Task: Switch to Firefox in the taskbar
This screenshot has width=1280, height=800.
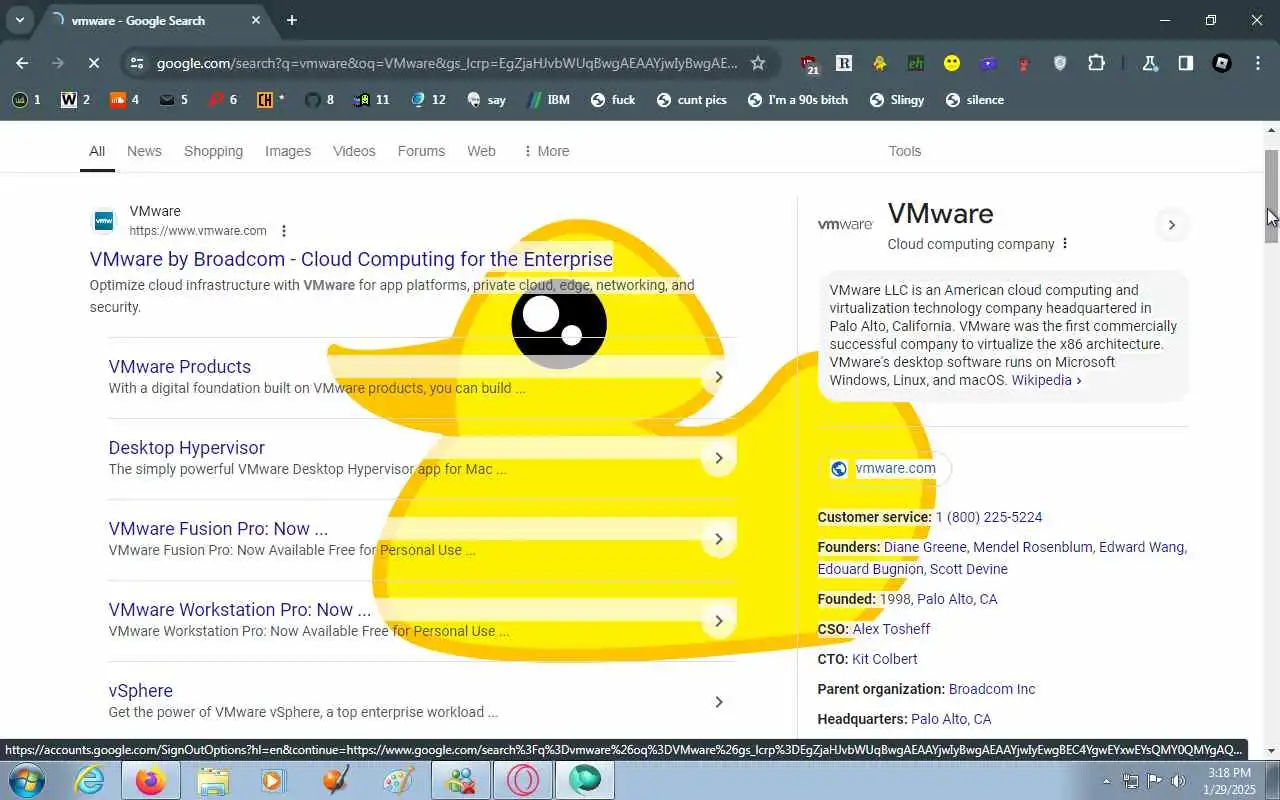Action: point(151,780)
